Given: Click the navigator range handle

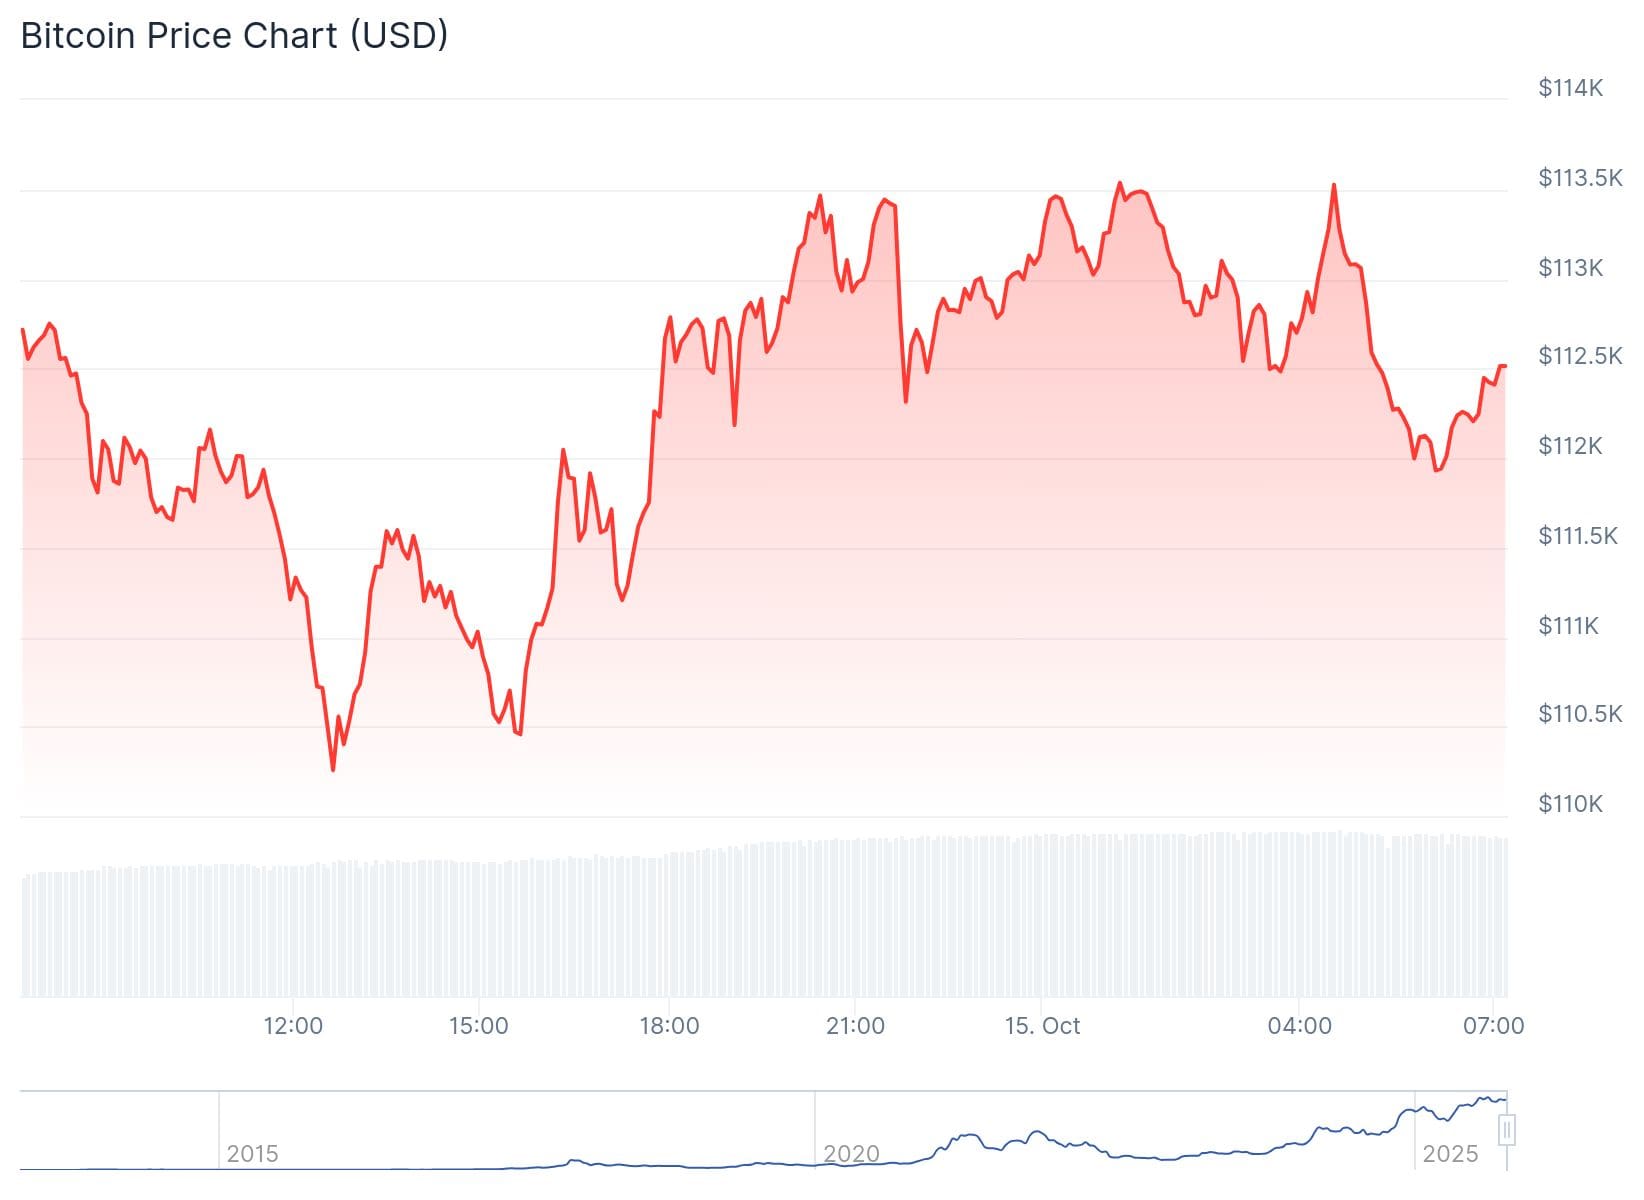Looking at the screenshot, I should tap(1507, 1130).
